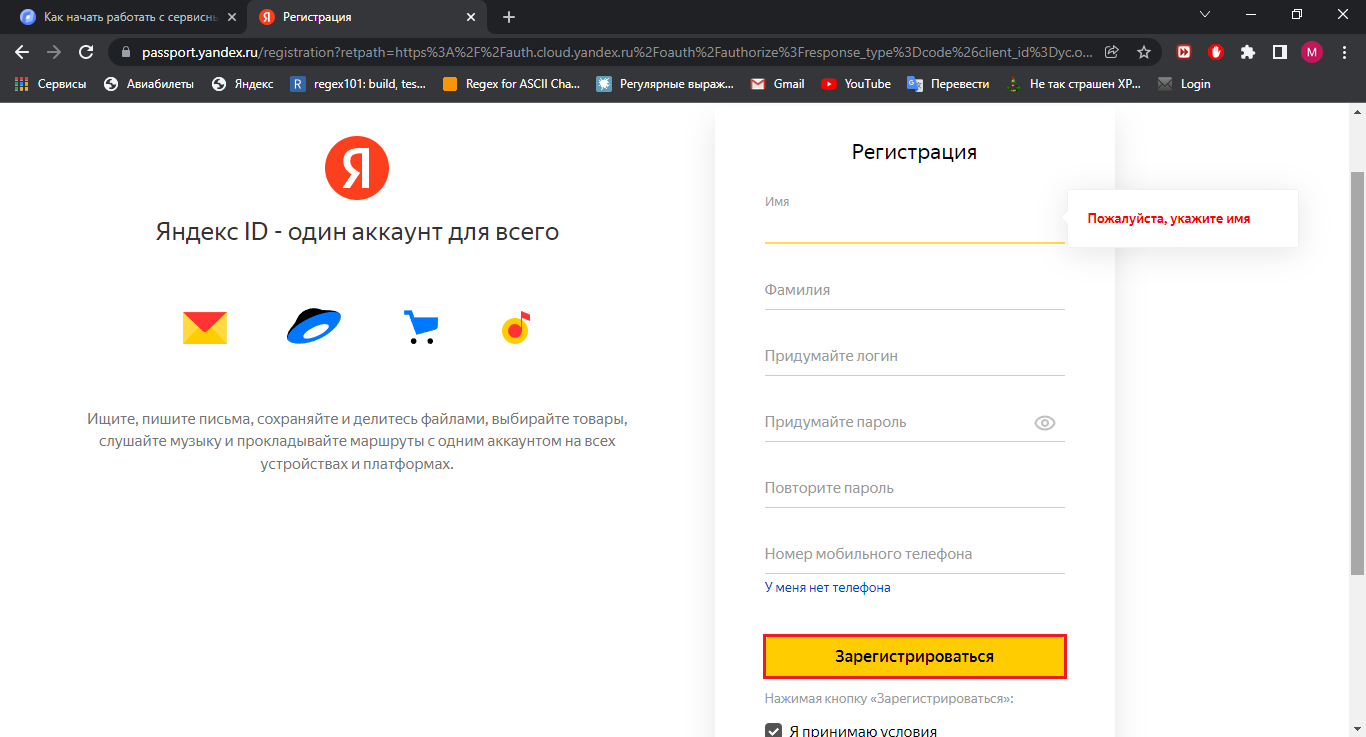Open the red double-arrow extension icon

click(x=1184, y=52)
